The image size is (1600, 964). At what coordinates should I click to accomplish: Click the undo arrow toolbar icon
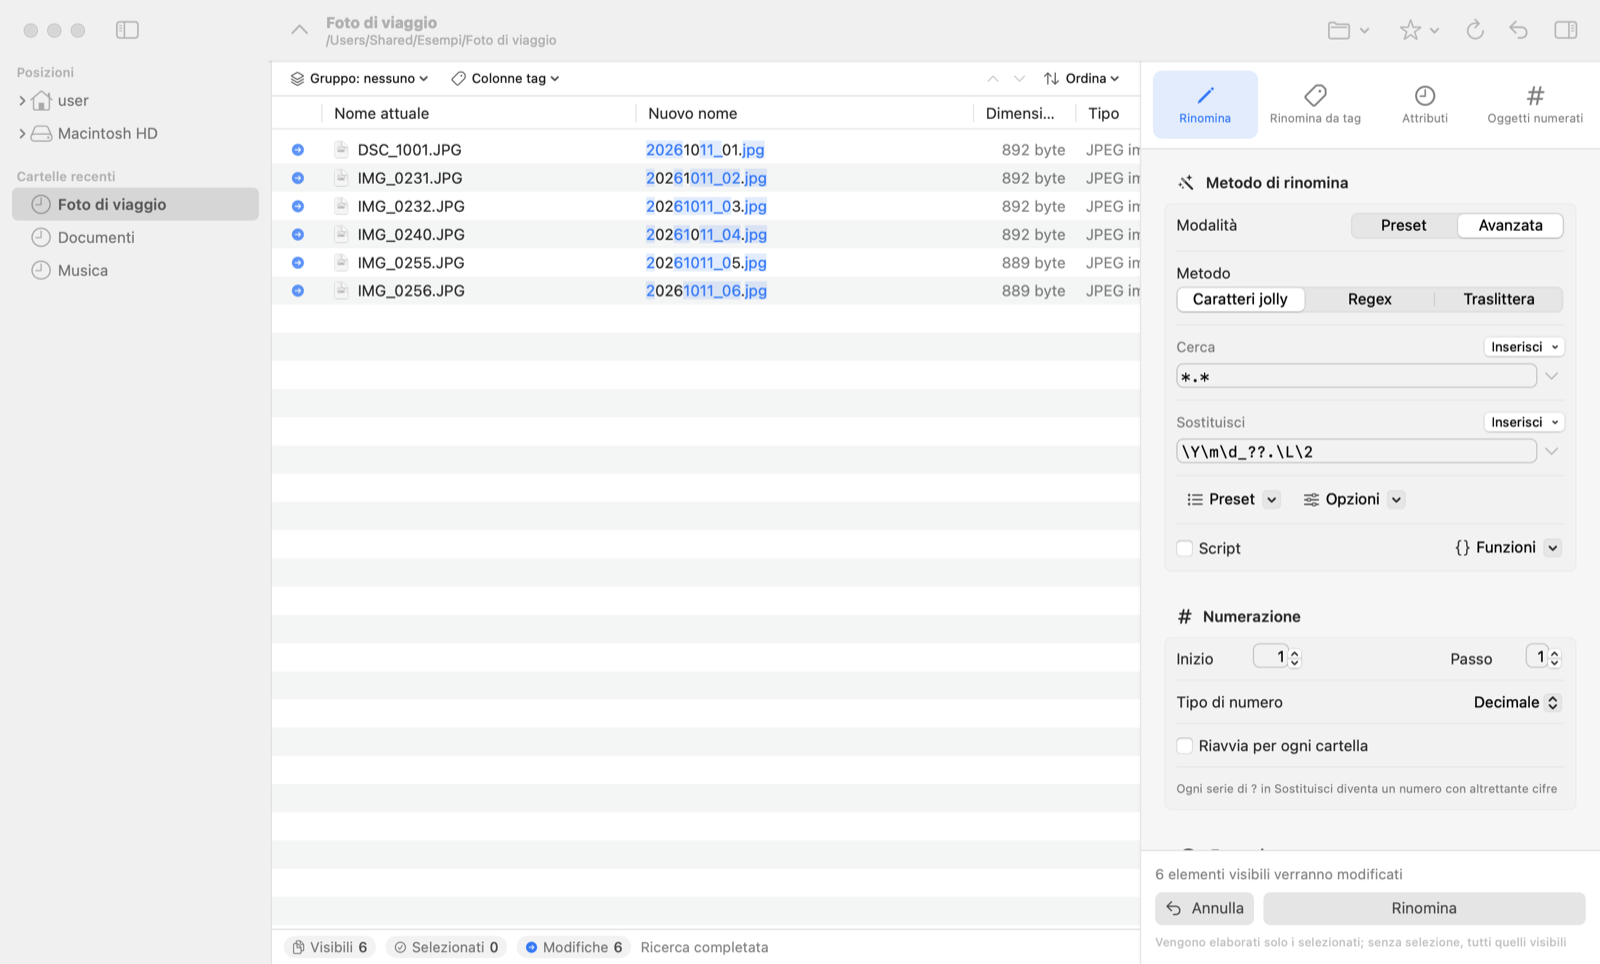tap(1519, 30)
